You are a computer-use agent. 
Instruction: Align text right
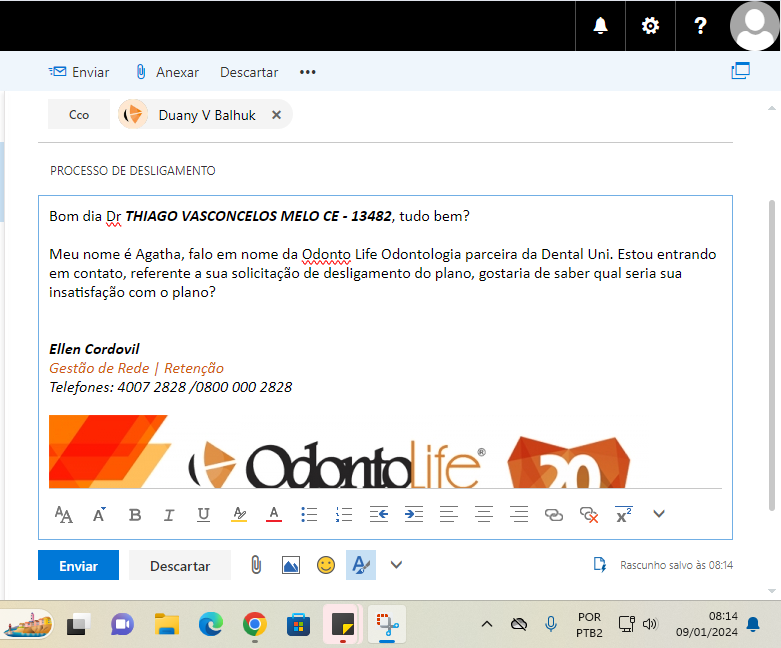pos(519,514)
